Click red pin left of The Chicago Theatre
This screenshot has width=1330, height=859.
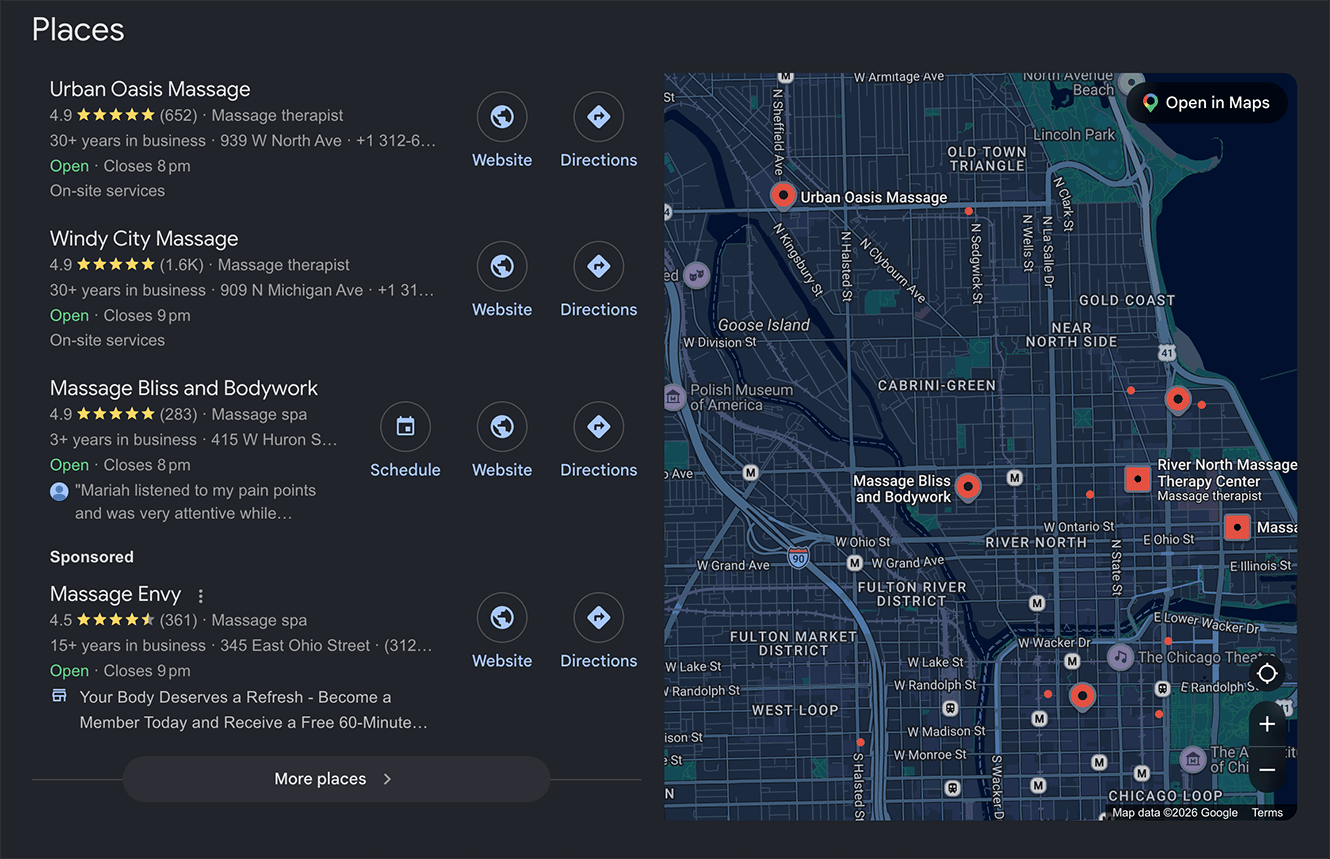coord(1081,696)
